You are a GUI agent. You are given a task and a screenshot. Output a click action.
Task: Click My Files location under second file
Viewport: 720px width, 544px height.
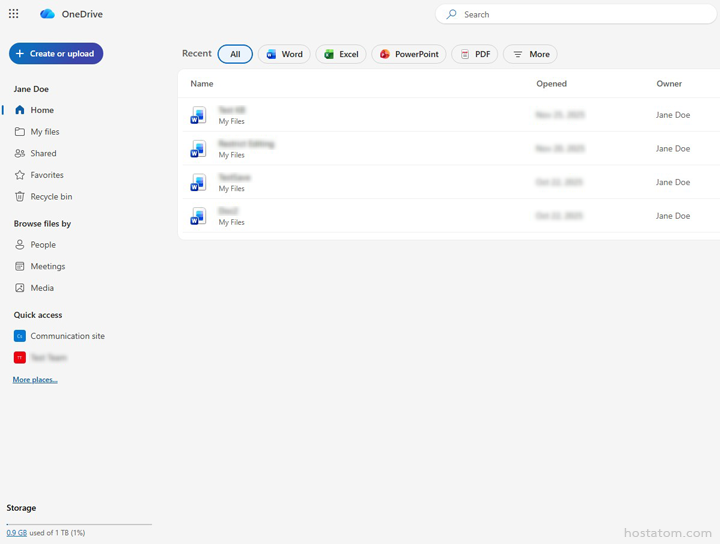pos(231,155)
